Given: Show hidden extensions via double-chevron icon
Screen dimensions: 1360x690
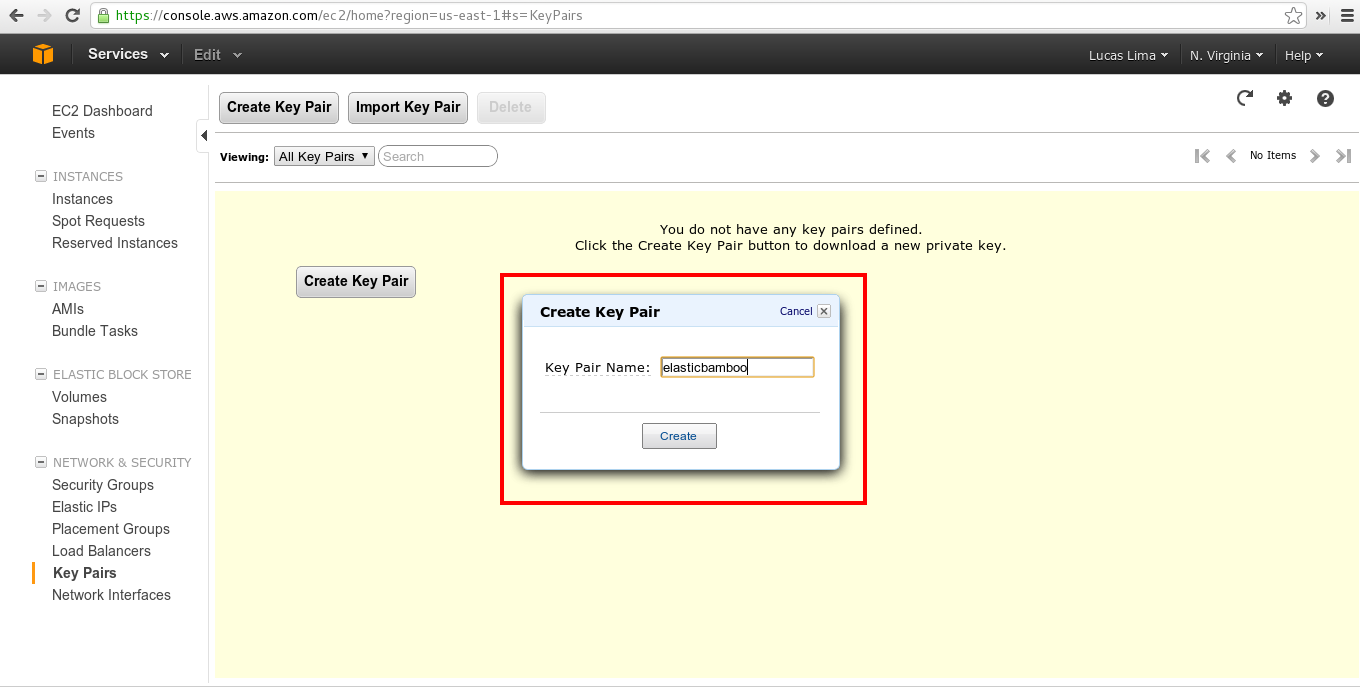Looking at the screenshot, I should (x=1321, y=15).
